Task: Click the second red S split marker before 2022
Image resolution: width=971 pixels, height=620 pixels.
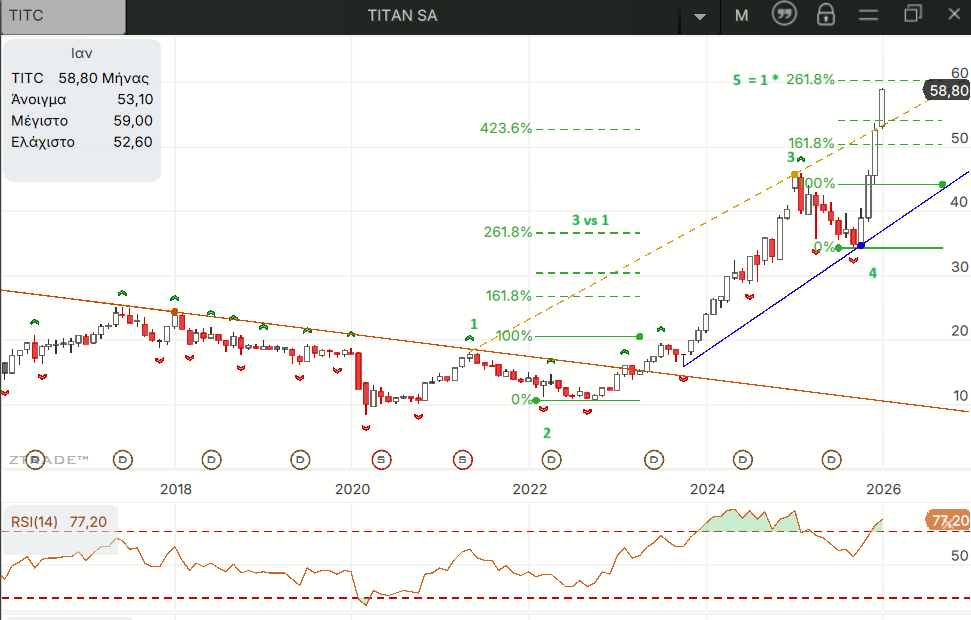Action: pos(462,460)
